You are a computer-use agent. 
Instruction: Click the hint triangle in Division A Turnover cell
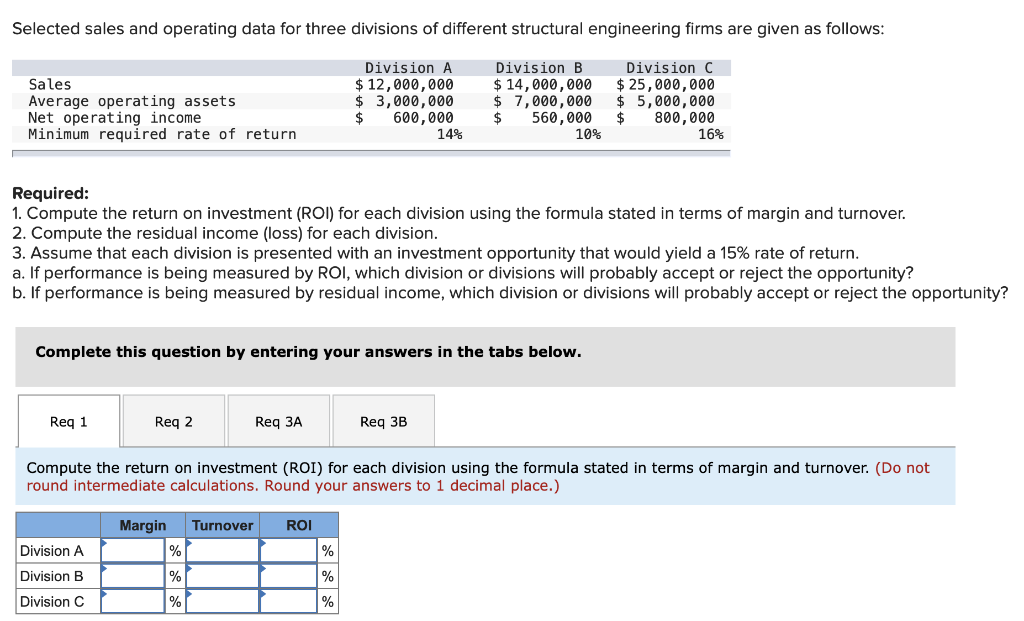tap(188, 545)
